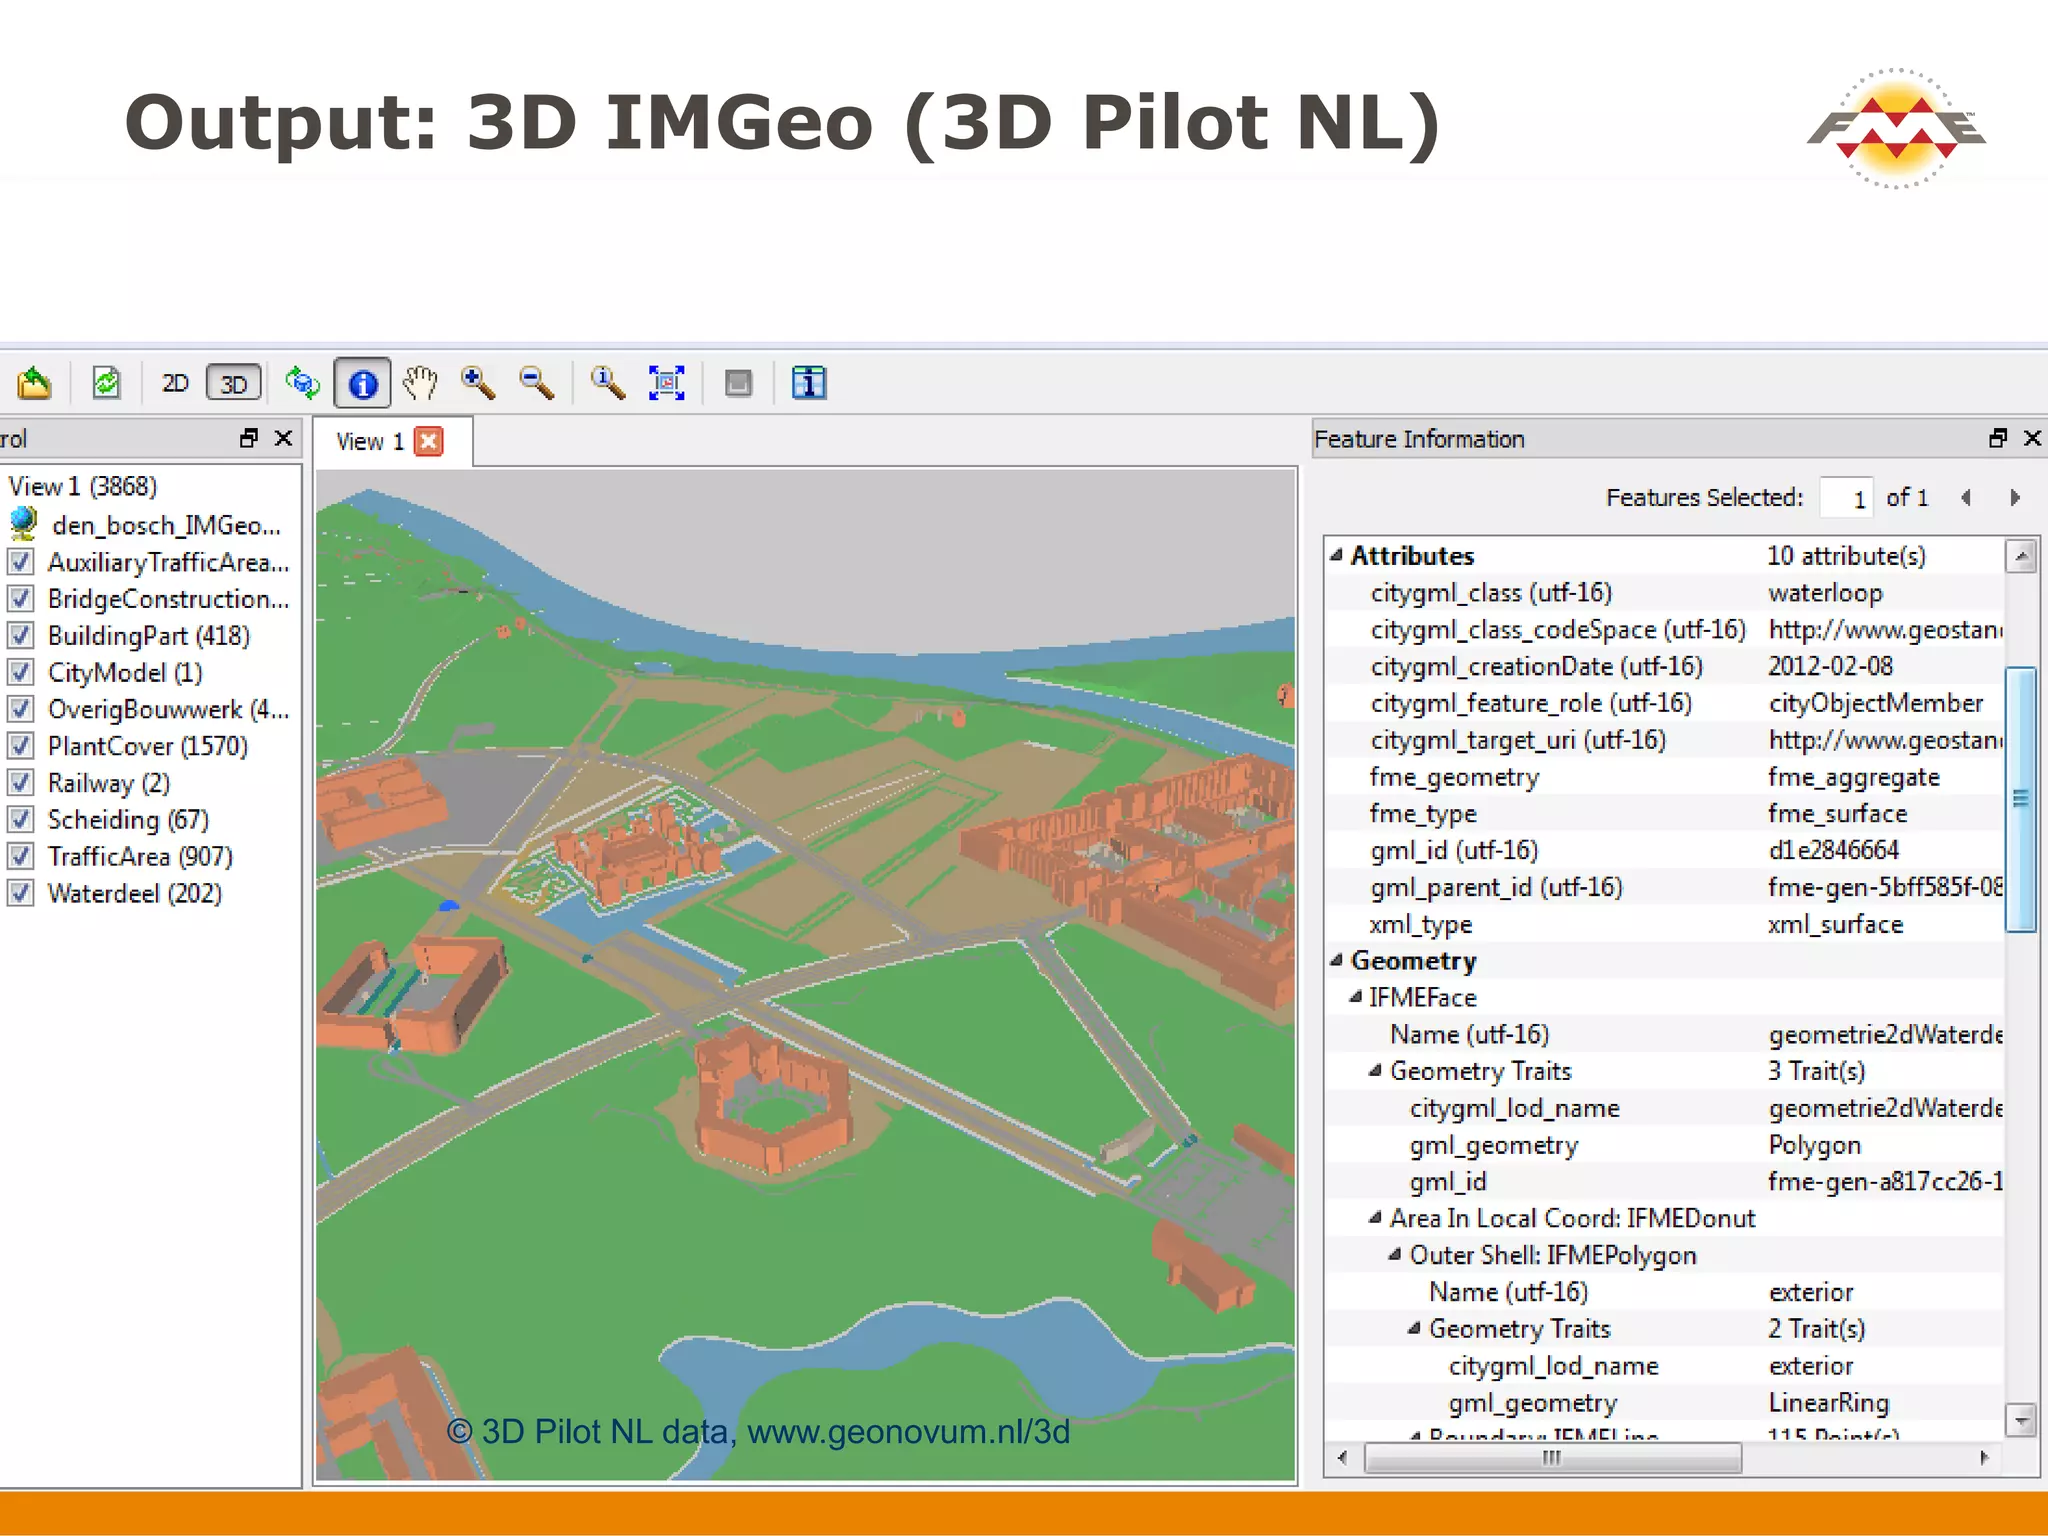The image size is (2048, 1536).
Task: Select the Query feature info tool
Action: pyautogui.click(x=363, y=383)
